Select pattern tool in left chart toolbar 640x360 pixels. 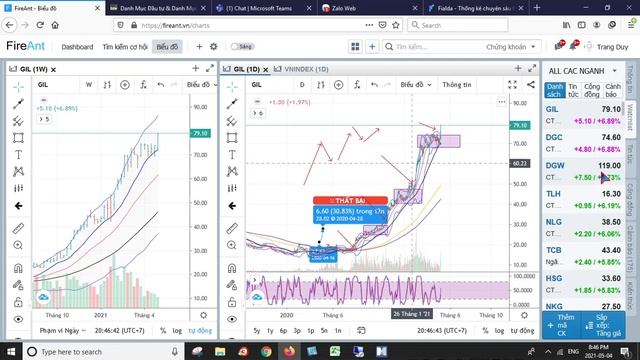click(x=18, y=171)
